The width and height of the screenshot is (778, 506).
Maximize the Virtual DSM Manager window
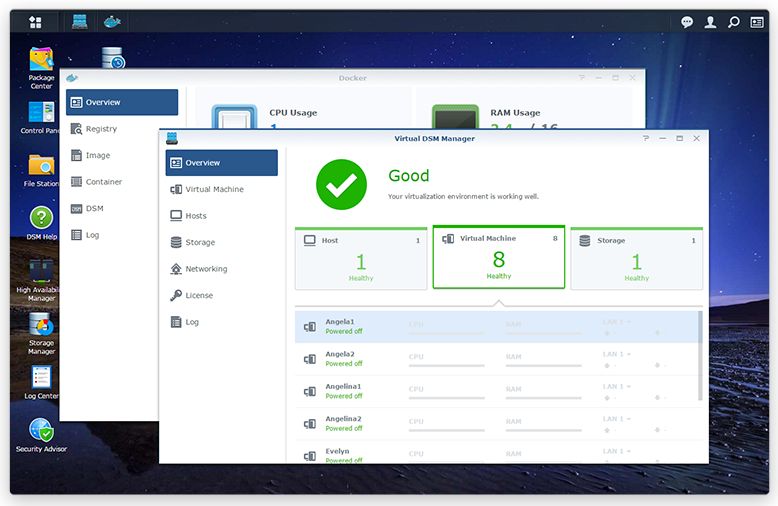[679, 138]
